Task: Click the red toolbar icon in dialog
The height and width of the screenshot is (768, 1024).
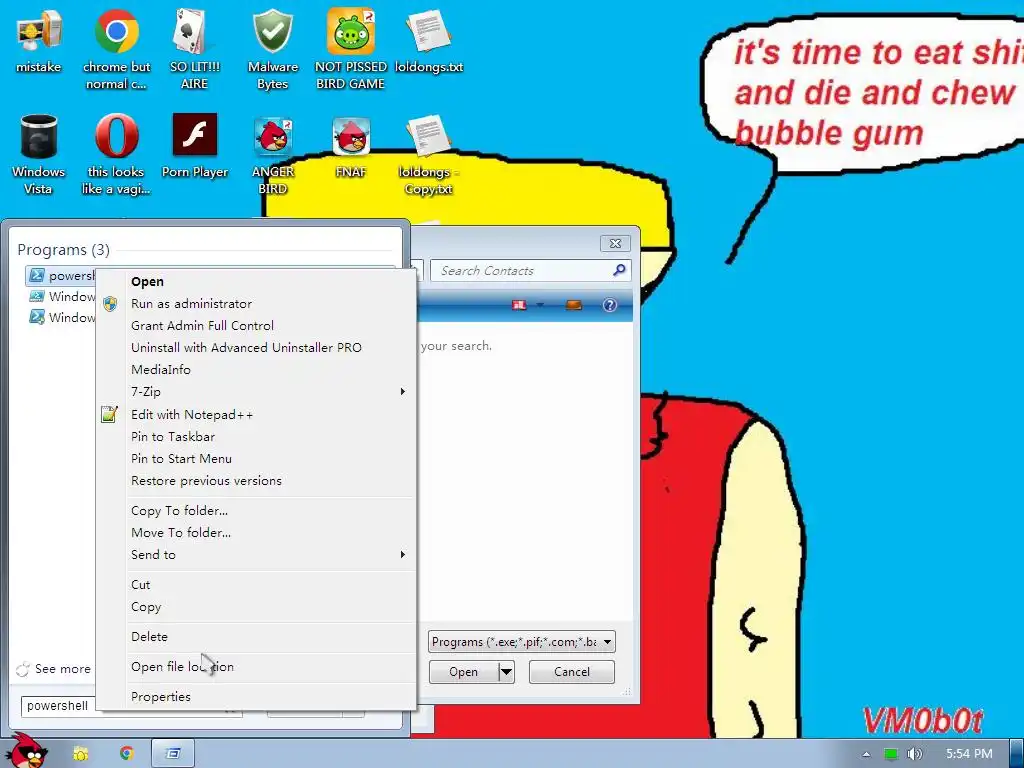Action: click(x=519, y=305)
